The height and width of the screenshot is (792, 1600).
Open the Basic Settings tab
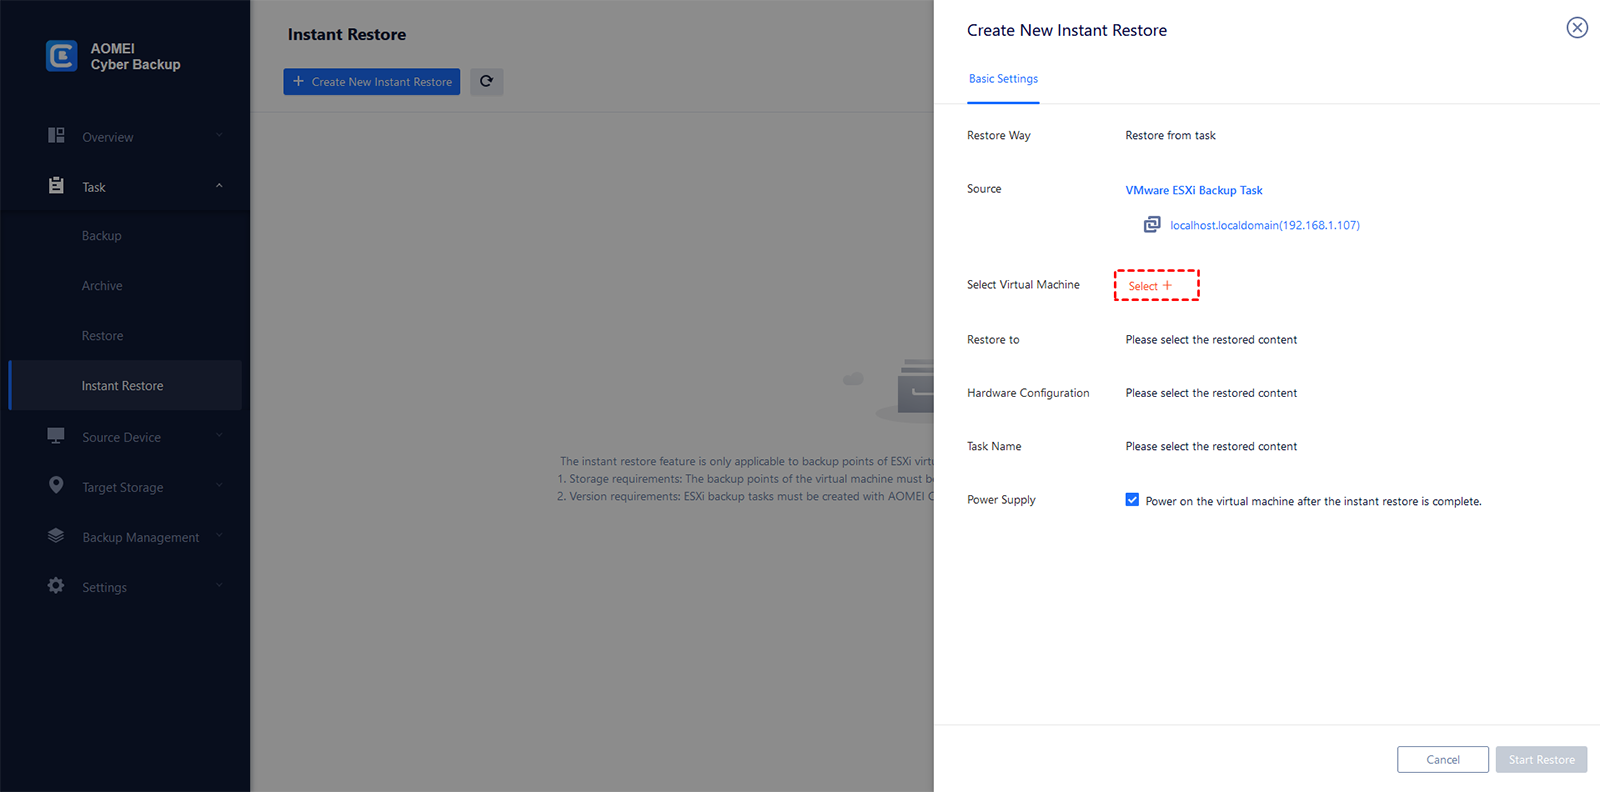tap(1003, 79)
